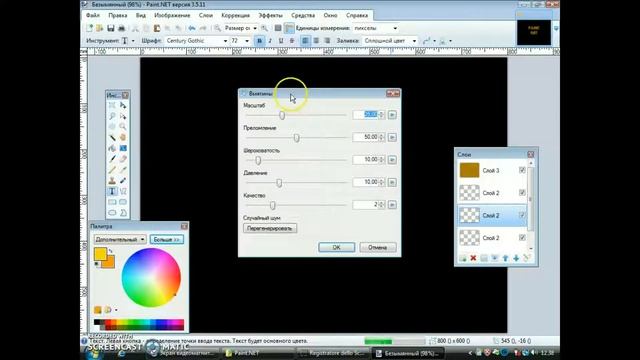Select the Magic Wand tool
640x360 pixels.
pyautogui.click(x=112, y=138)
